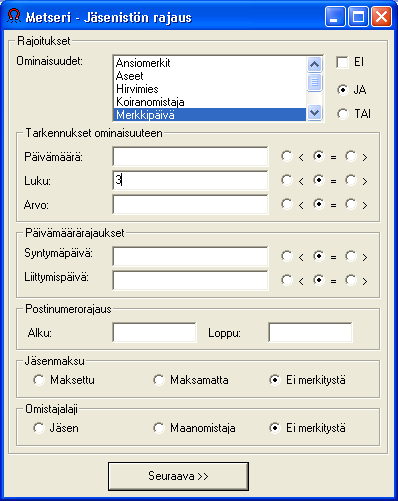Minimize the Metseri window
398x501 pixels.
[x=335, y=16]
